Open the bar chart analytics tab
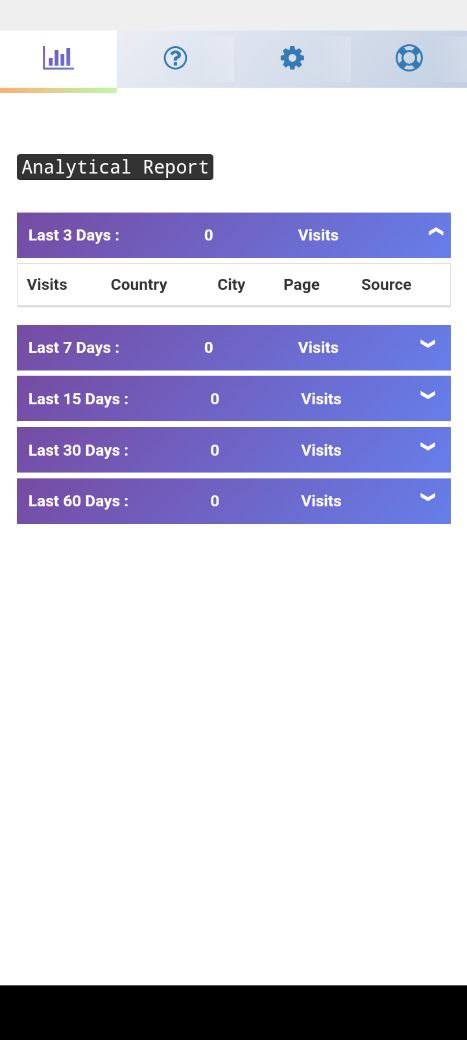This screenshot has height=1040, width=467. coord(58,58)
